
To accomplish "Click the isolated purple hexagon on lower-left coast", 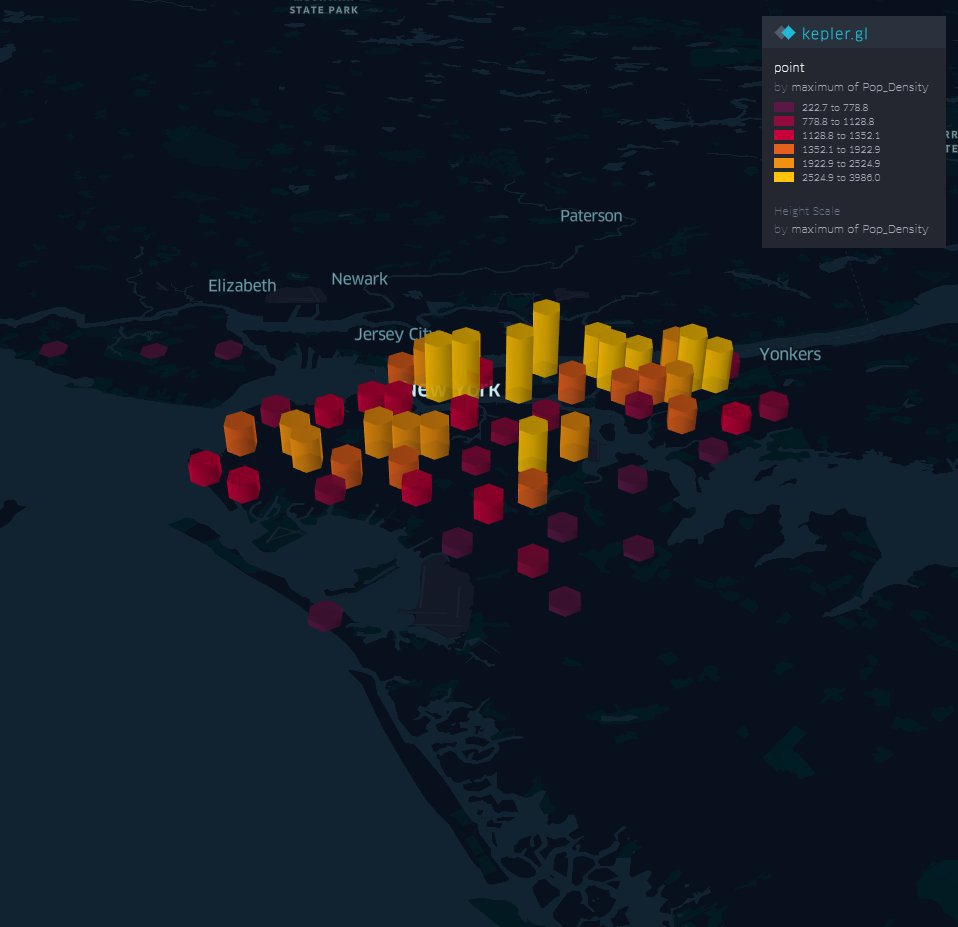I will (x=325, y=615).
